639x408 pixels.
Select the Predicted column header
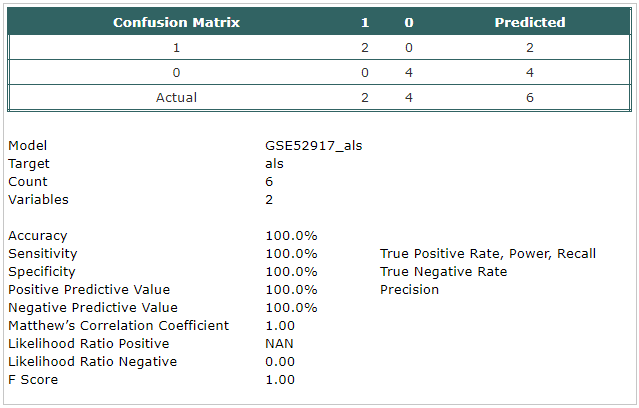(530, 22)
